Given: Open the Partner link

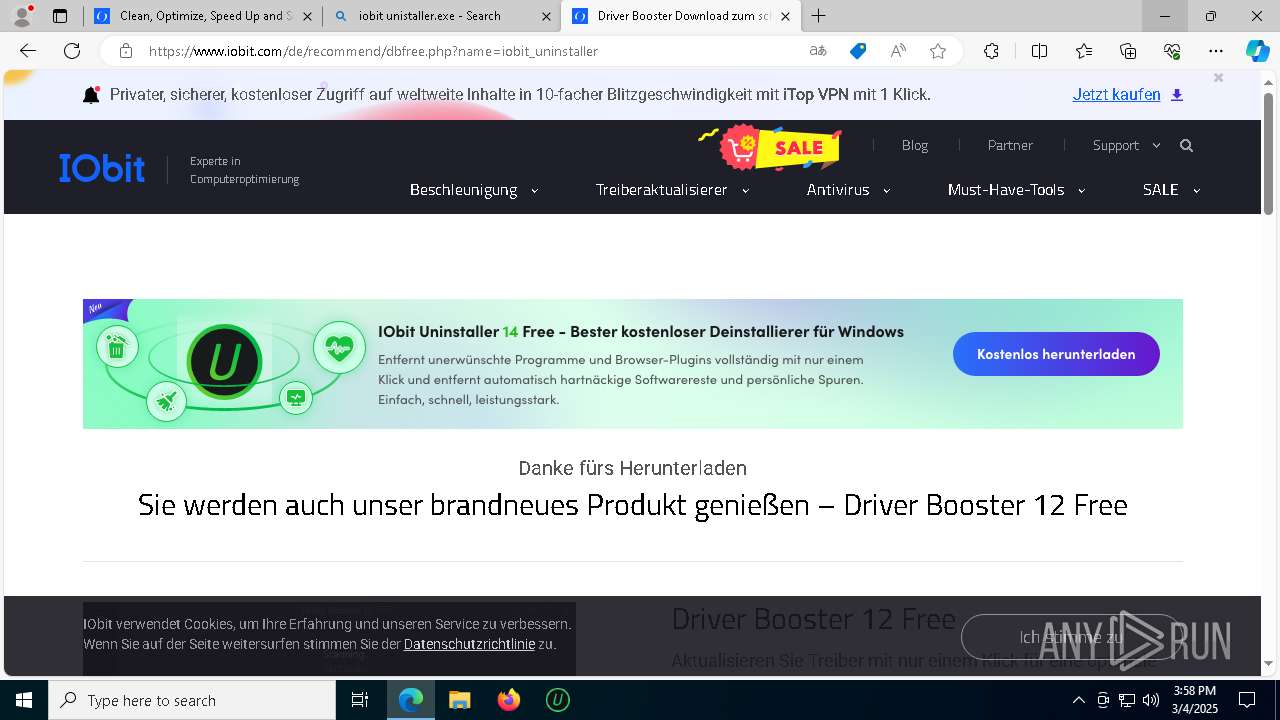Looking at the screenshot, I should pos(1010,146).
